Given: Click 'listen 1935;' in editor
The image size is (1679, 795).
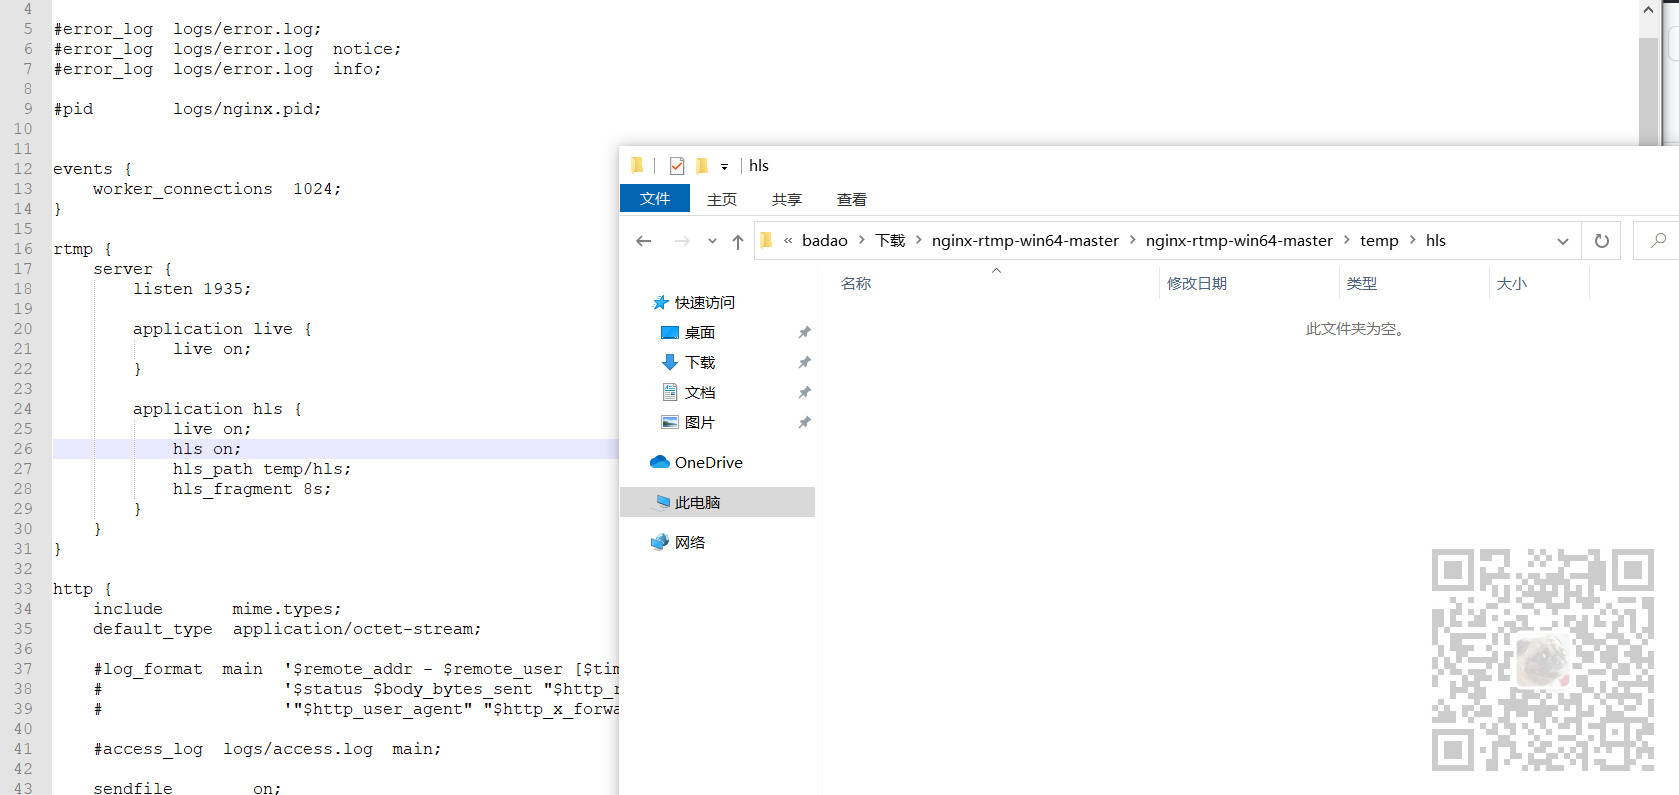Looking at the screenshot, I should coord(192,289).
